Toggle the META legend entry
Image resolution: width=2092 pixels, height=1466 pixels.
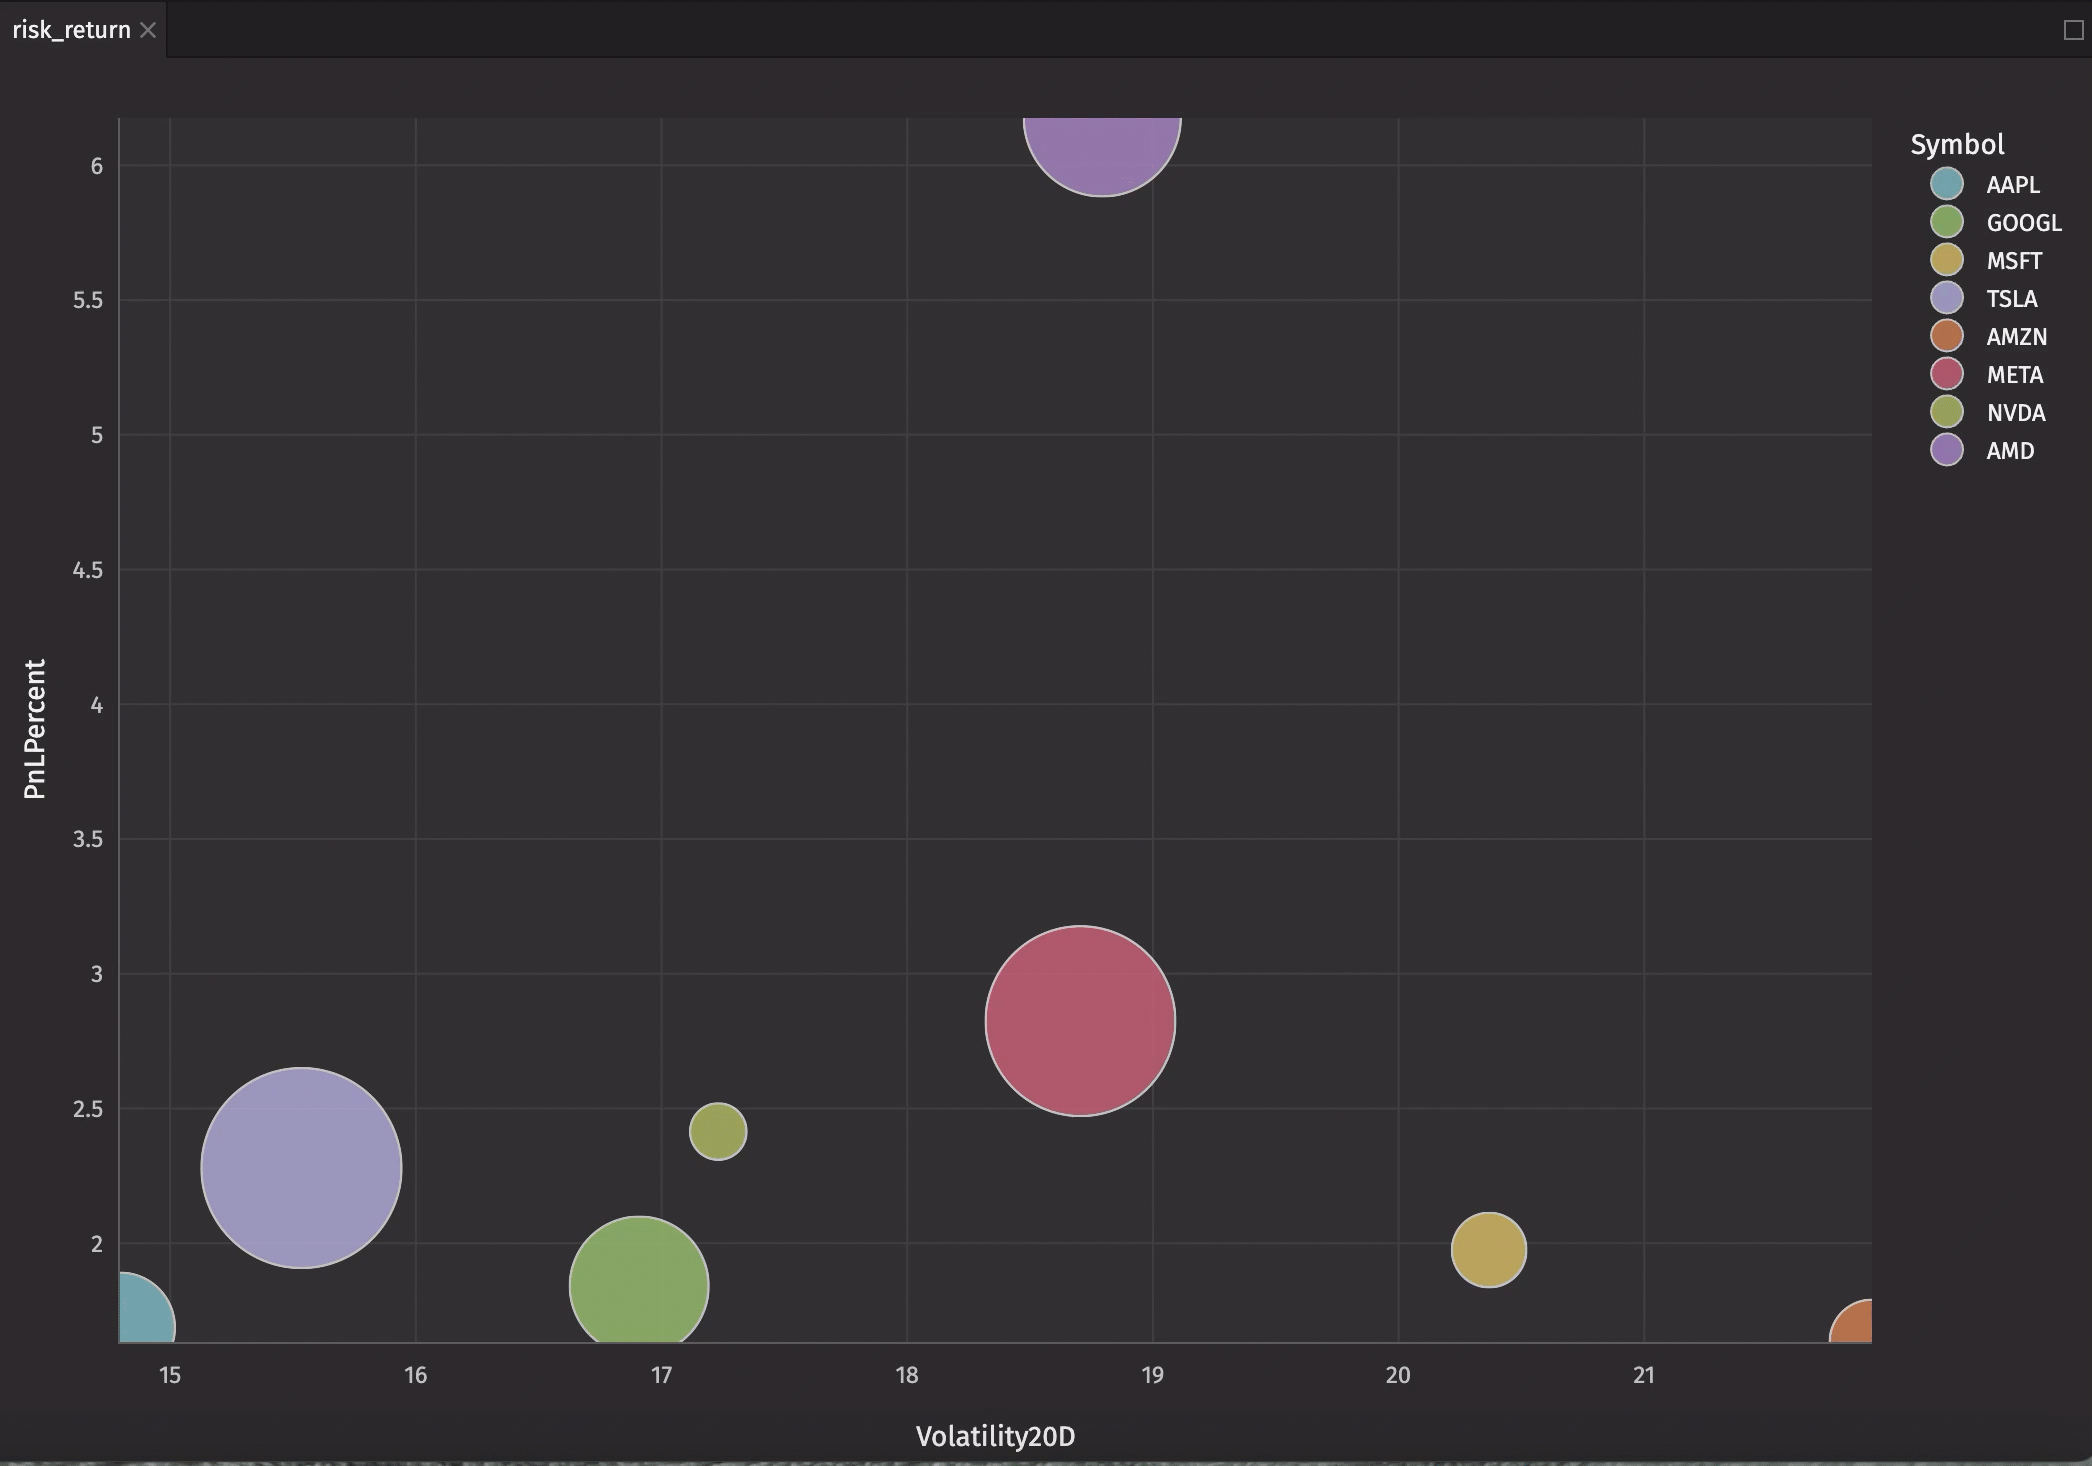click(x=2014, y=375)
